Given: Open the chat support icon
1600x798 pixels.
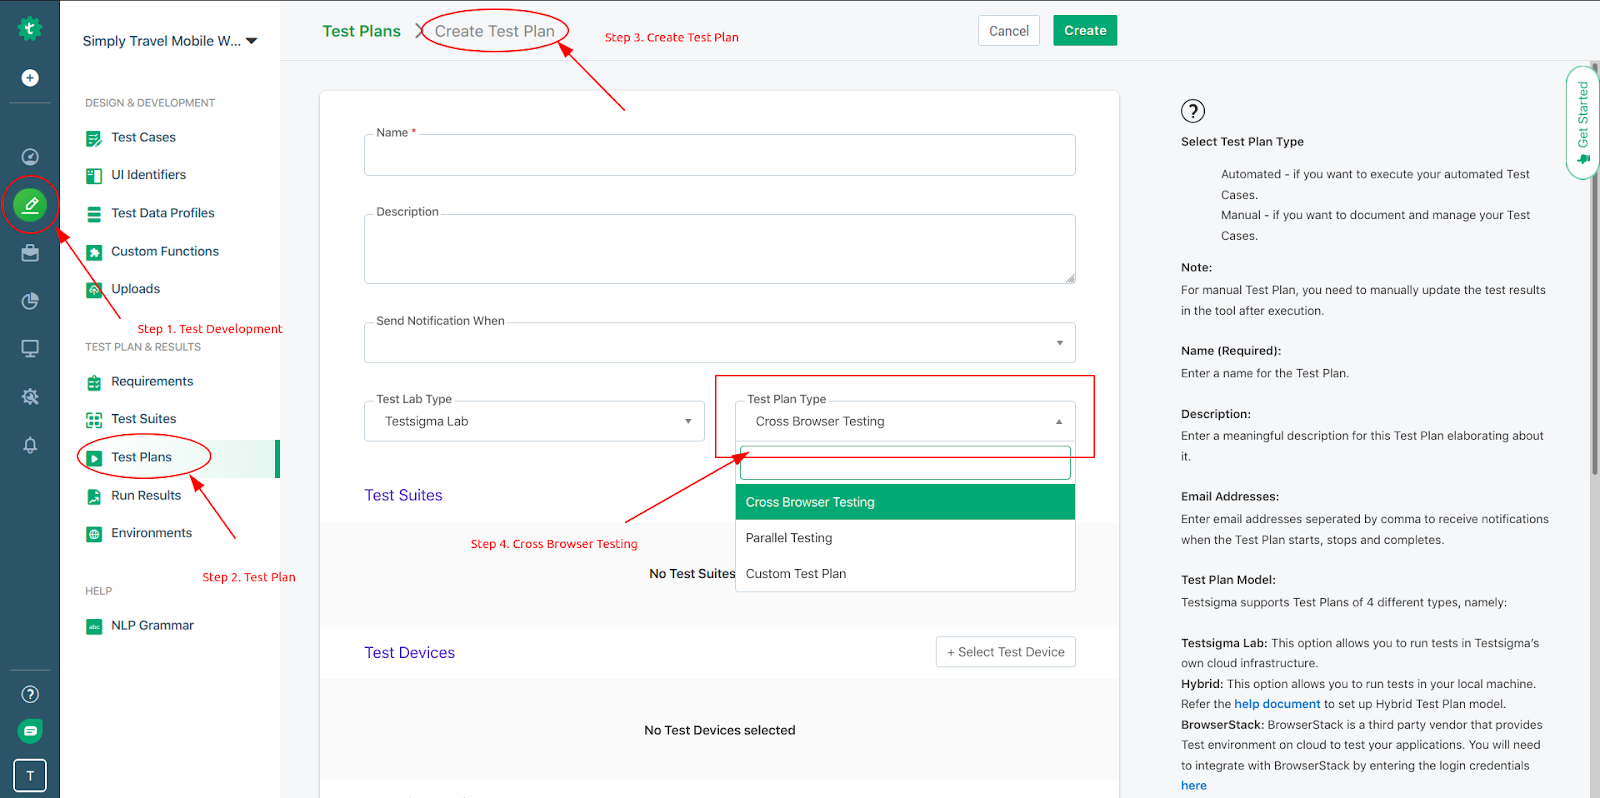Looking at the screenshot, I should pos(30,731).
